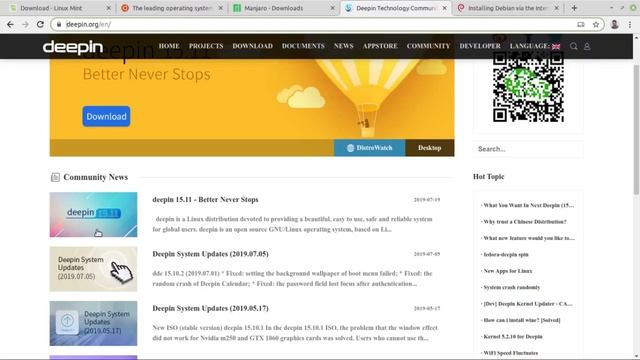Open 'Why trust a Chinese Distribution?' topic
The height and width of the screenshot is (360, 640).
click(524, 222)
